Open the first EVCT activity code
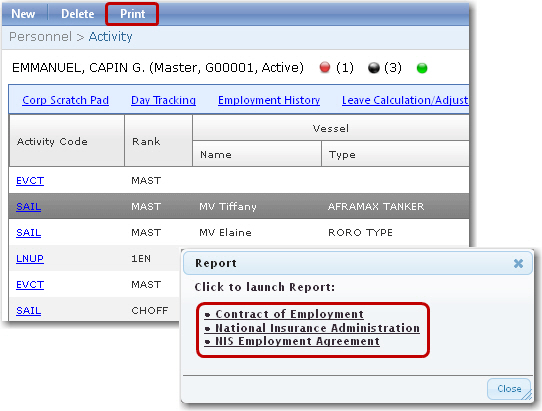The image size is (542, 411). [x=30, y=180]
